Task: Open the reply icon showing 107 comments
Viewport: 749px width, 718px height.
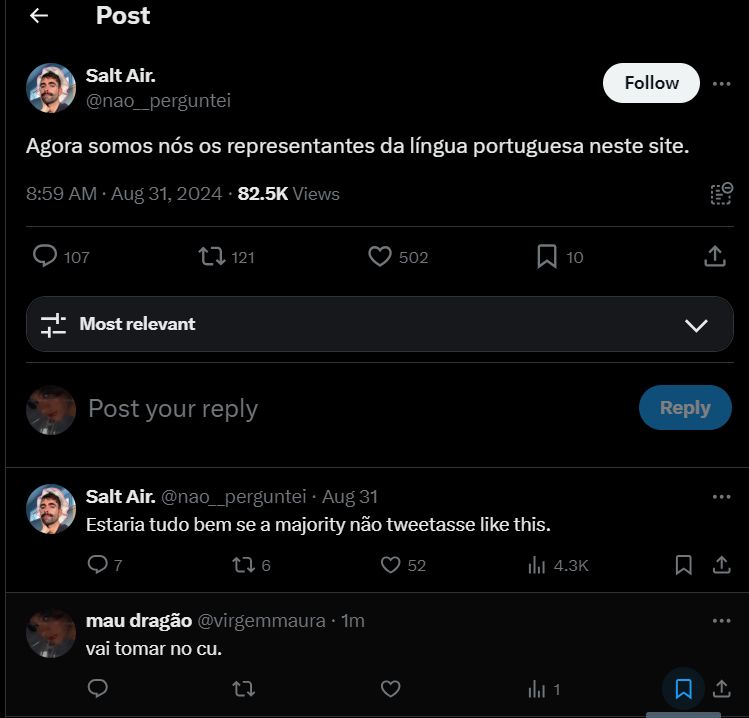Action: (45, 256)
